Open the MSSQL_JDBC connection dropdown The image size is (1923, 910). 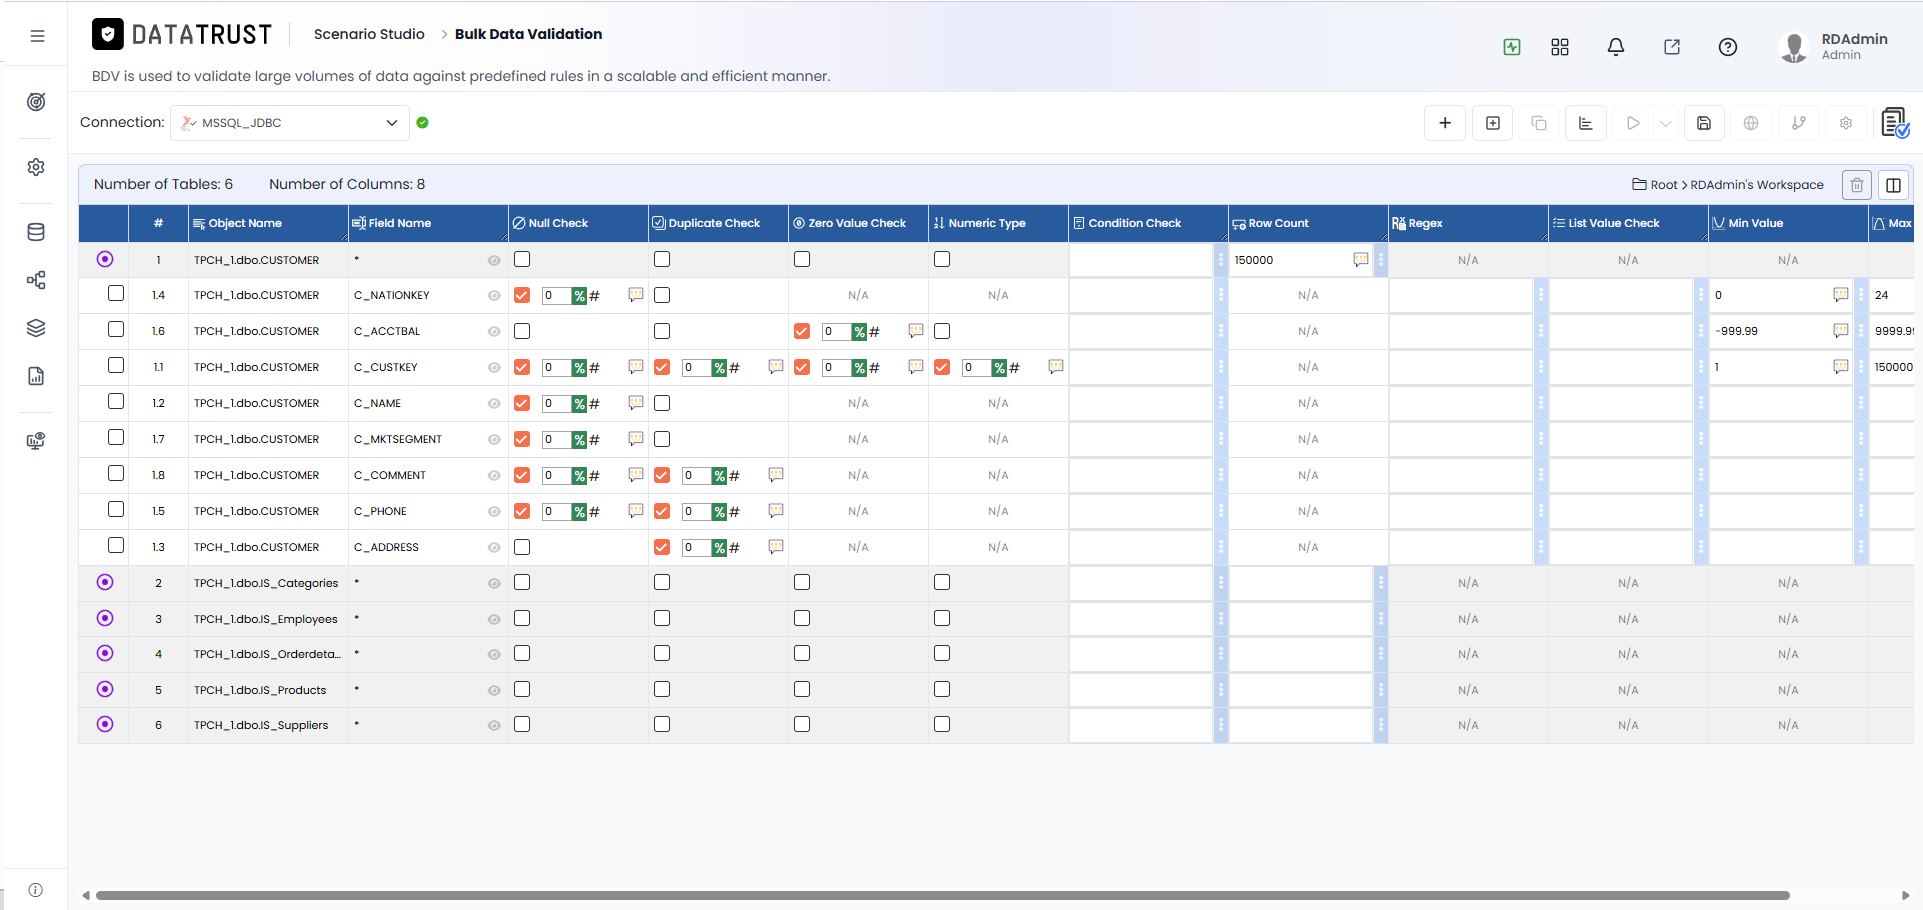(x=290, y=123)
